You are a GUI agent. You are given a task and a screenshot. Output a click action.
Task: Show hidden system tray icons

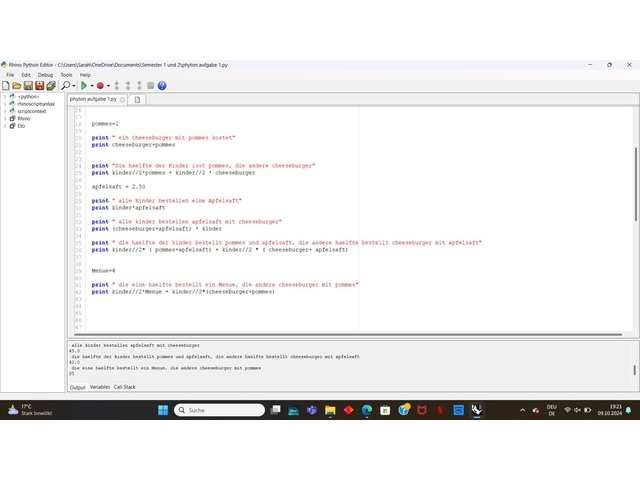(522, 410)
